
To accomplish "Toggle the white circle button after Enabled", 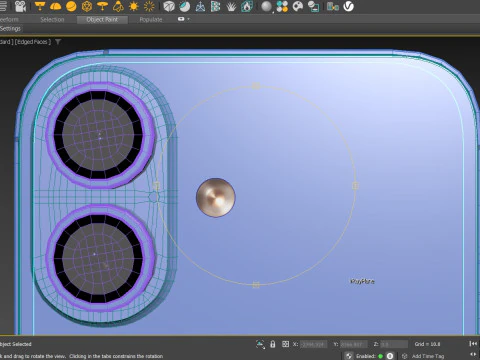I will 390,356.
